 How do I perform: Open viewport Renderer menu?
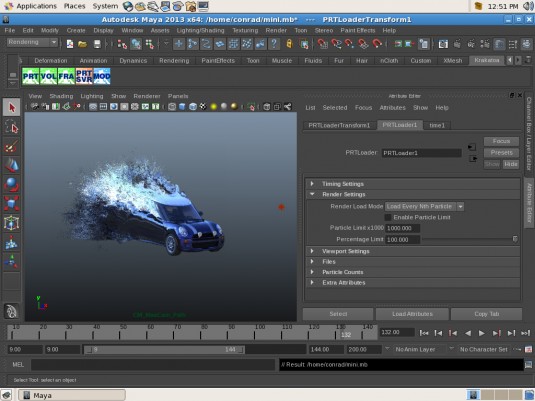[147, 96]
